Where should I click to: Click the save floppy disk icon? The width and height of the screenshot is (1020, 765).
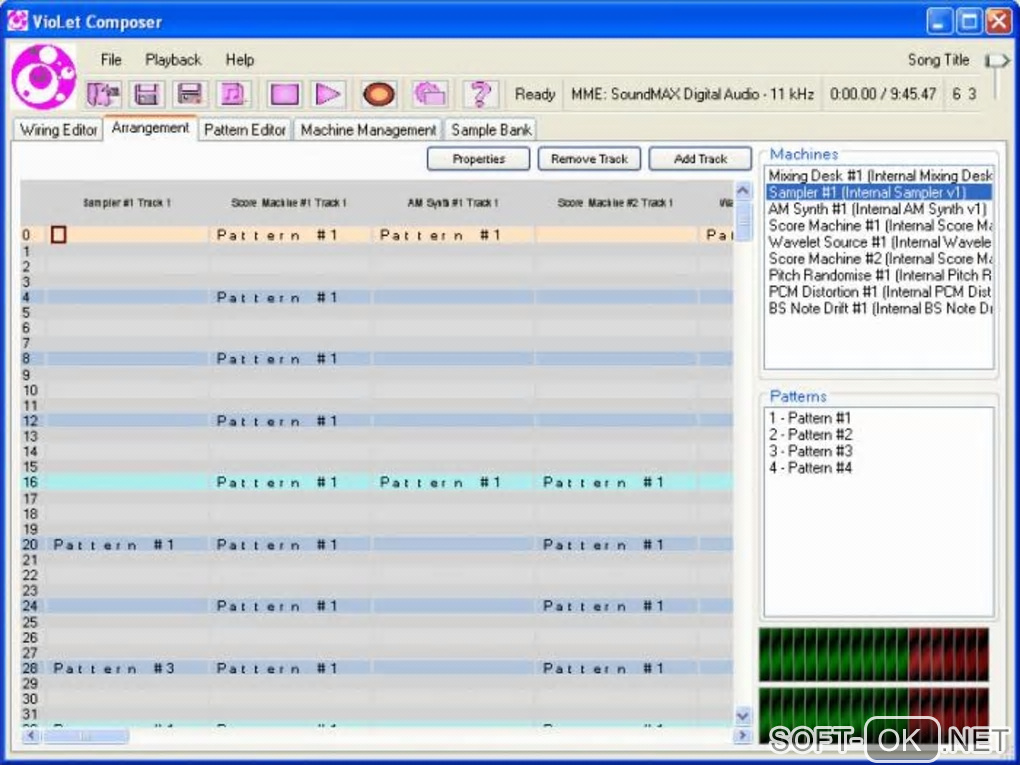pos(147,94)
